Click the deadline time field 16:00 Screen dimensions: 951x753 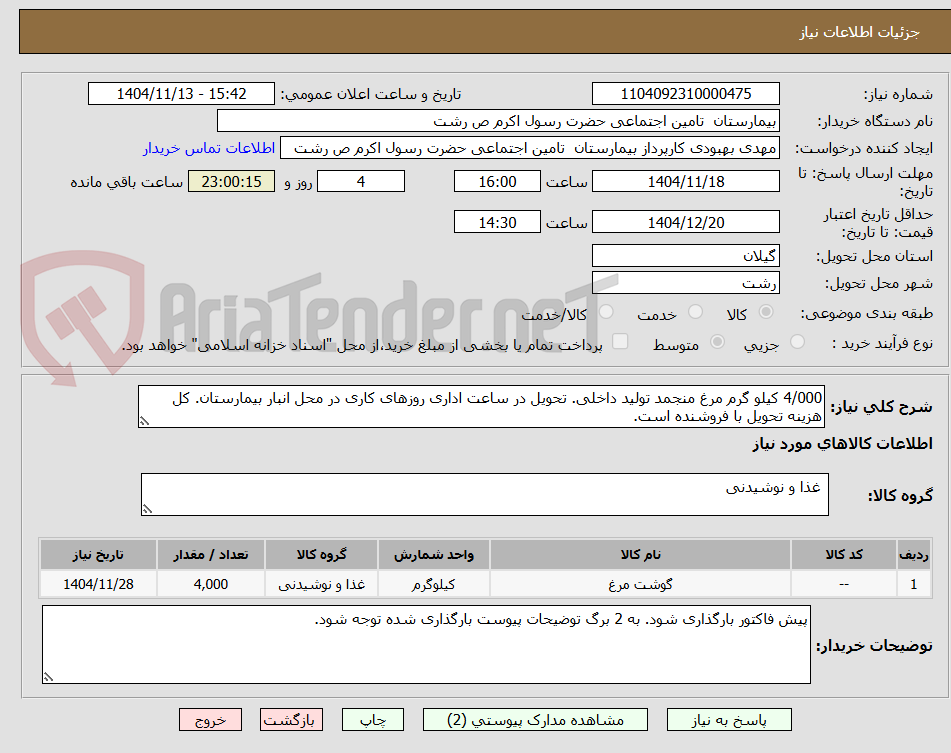pos(497,181)
